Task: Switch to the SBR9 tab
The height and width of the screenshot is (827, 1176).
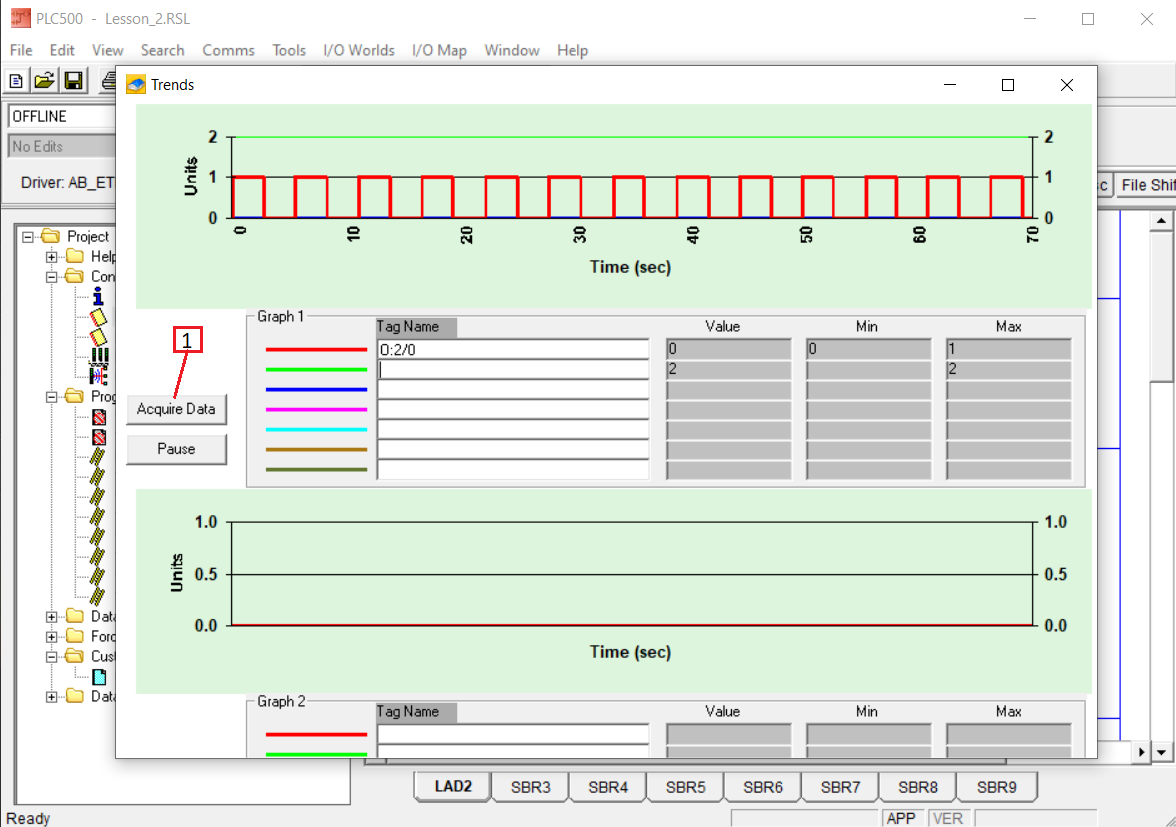Action: point(997,787)
